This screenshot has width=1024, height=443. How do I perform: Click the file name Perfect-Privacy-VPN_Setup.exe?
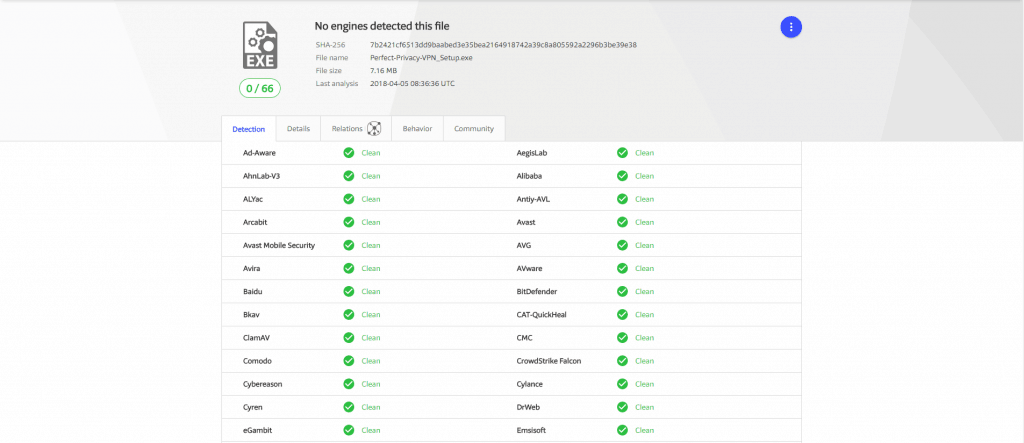click(x=421, y=57)
